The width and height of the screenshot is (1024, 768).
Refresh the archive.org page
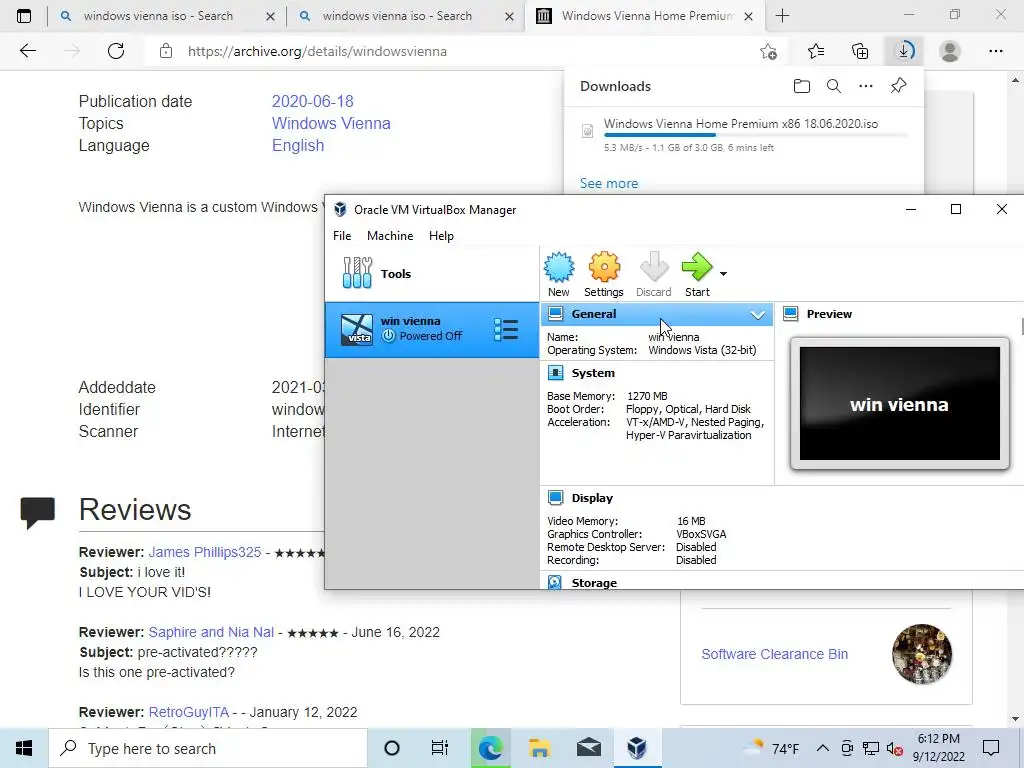116,51
